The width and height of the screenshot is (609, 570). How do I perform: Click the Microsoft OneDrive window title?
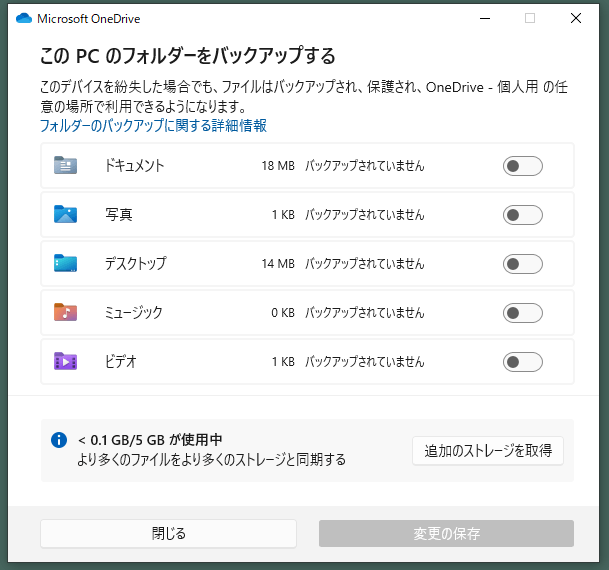coord(89,19)
